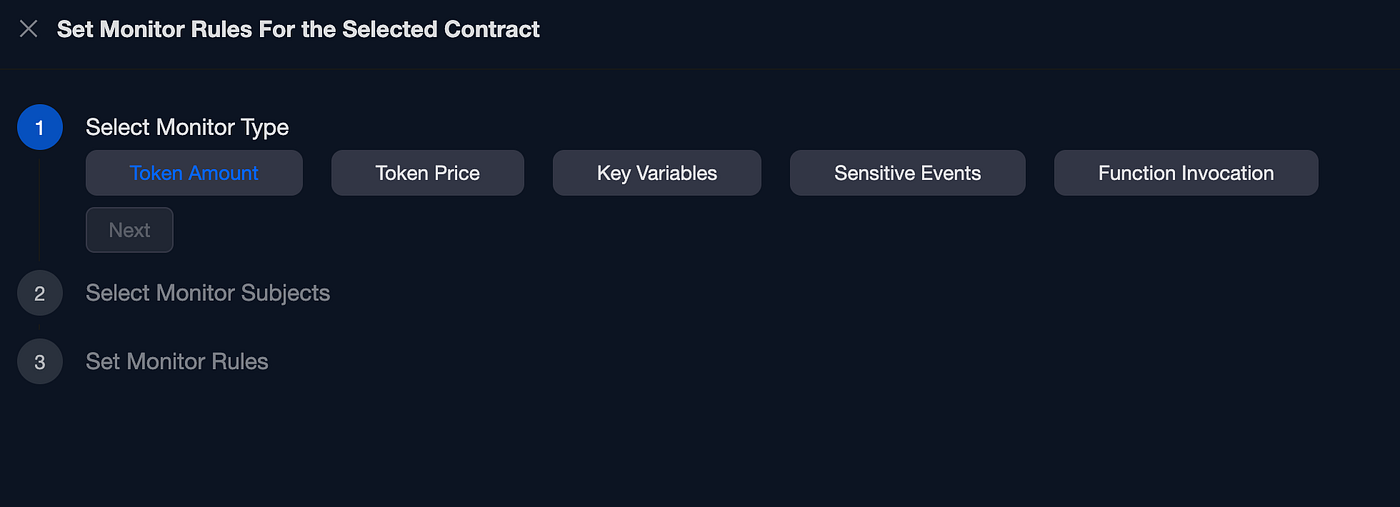This screenshot has height=507, width=1400.
Task: Select Sensitive Events monitor type
Action: click(907, 173)
